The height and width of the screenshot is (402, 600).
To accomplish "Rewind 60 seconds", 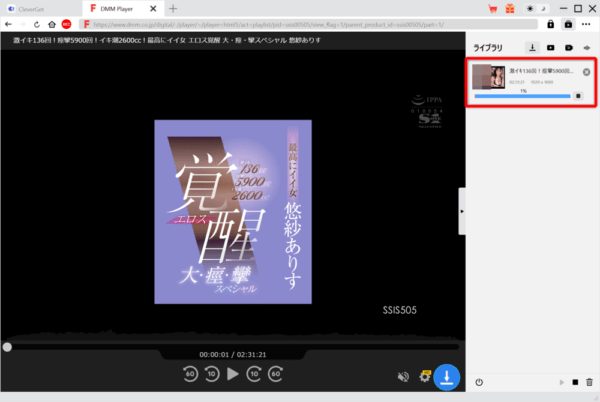I will coord(190,374).
